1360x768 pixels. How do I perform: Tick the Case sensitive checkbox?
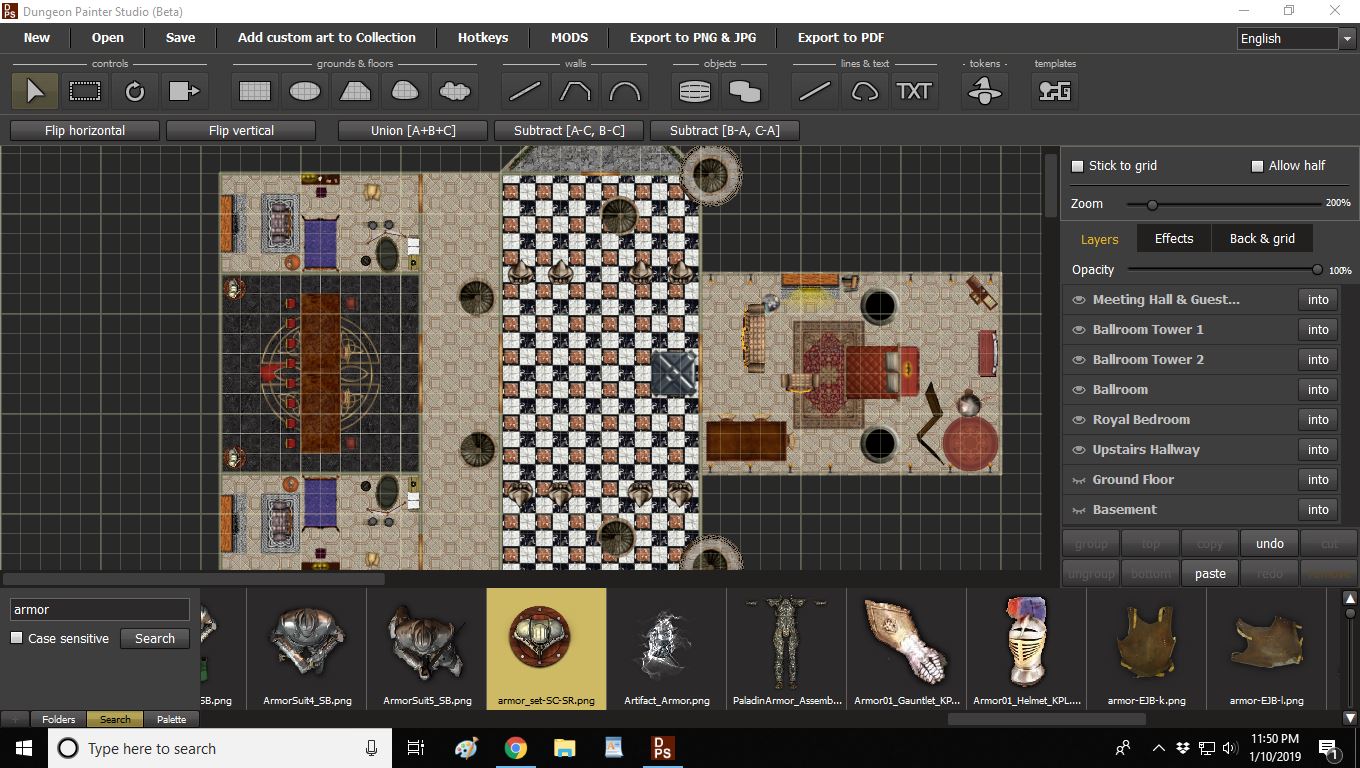click(x=17, y=638)
